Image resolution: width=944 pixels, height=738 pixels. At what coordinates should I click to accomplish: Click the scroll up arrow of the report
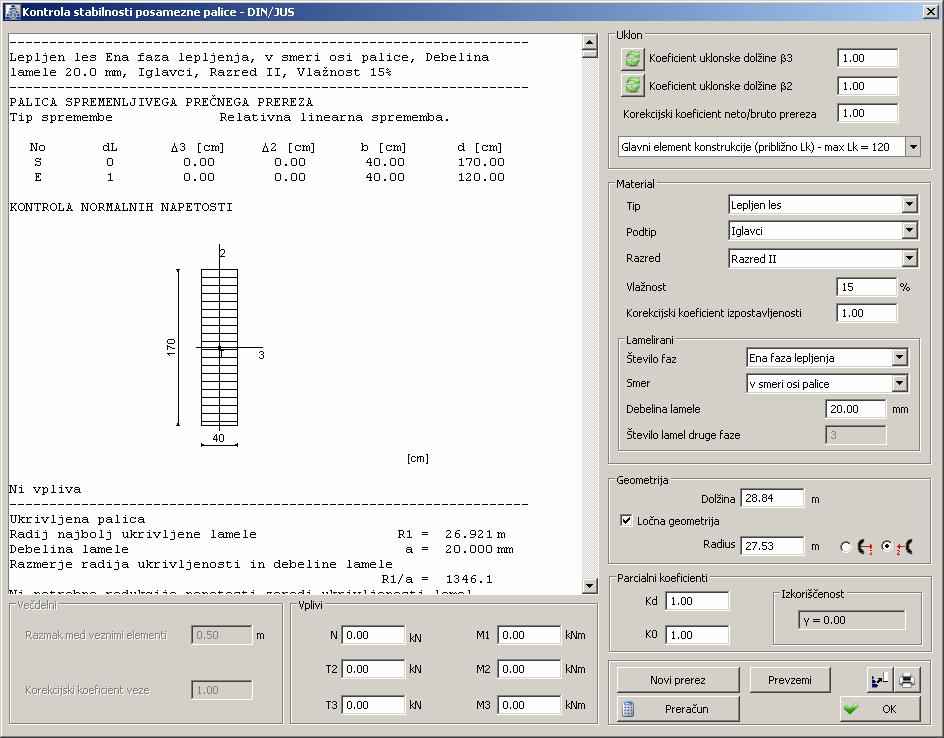[x=589, y=42]
